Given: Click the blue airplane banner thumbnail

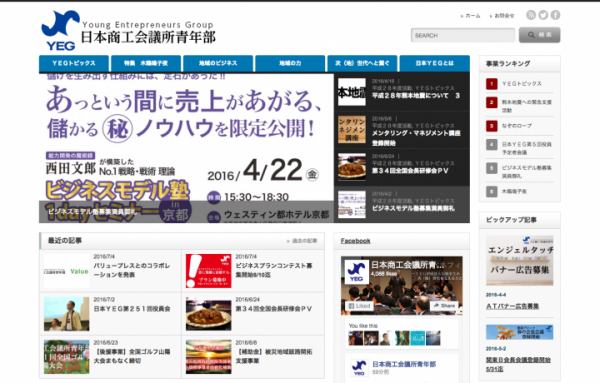Looking at the screenshot, I should (520, 332).
